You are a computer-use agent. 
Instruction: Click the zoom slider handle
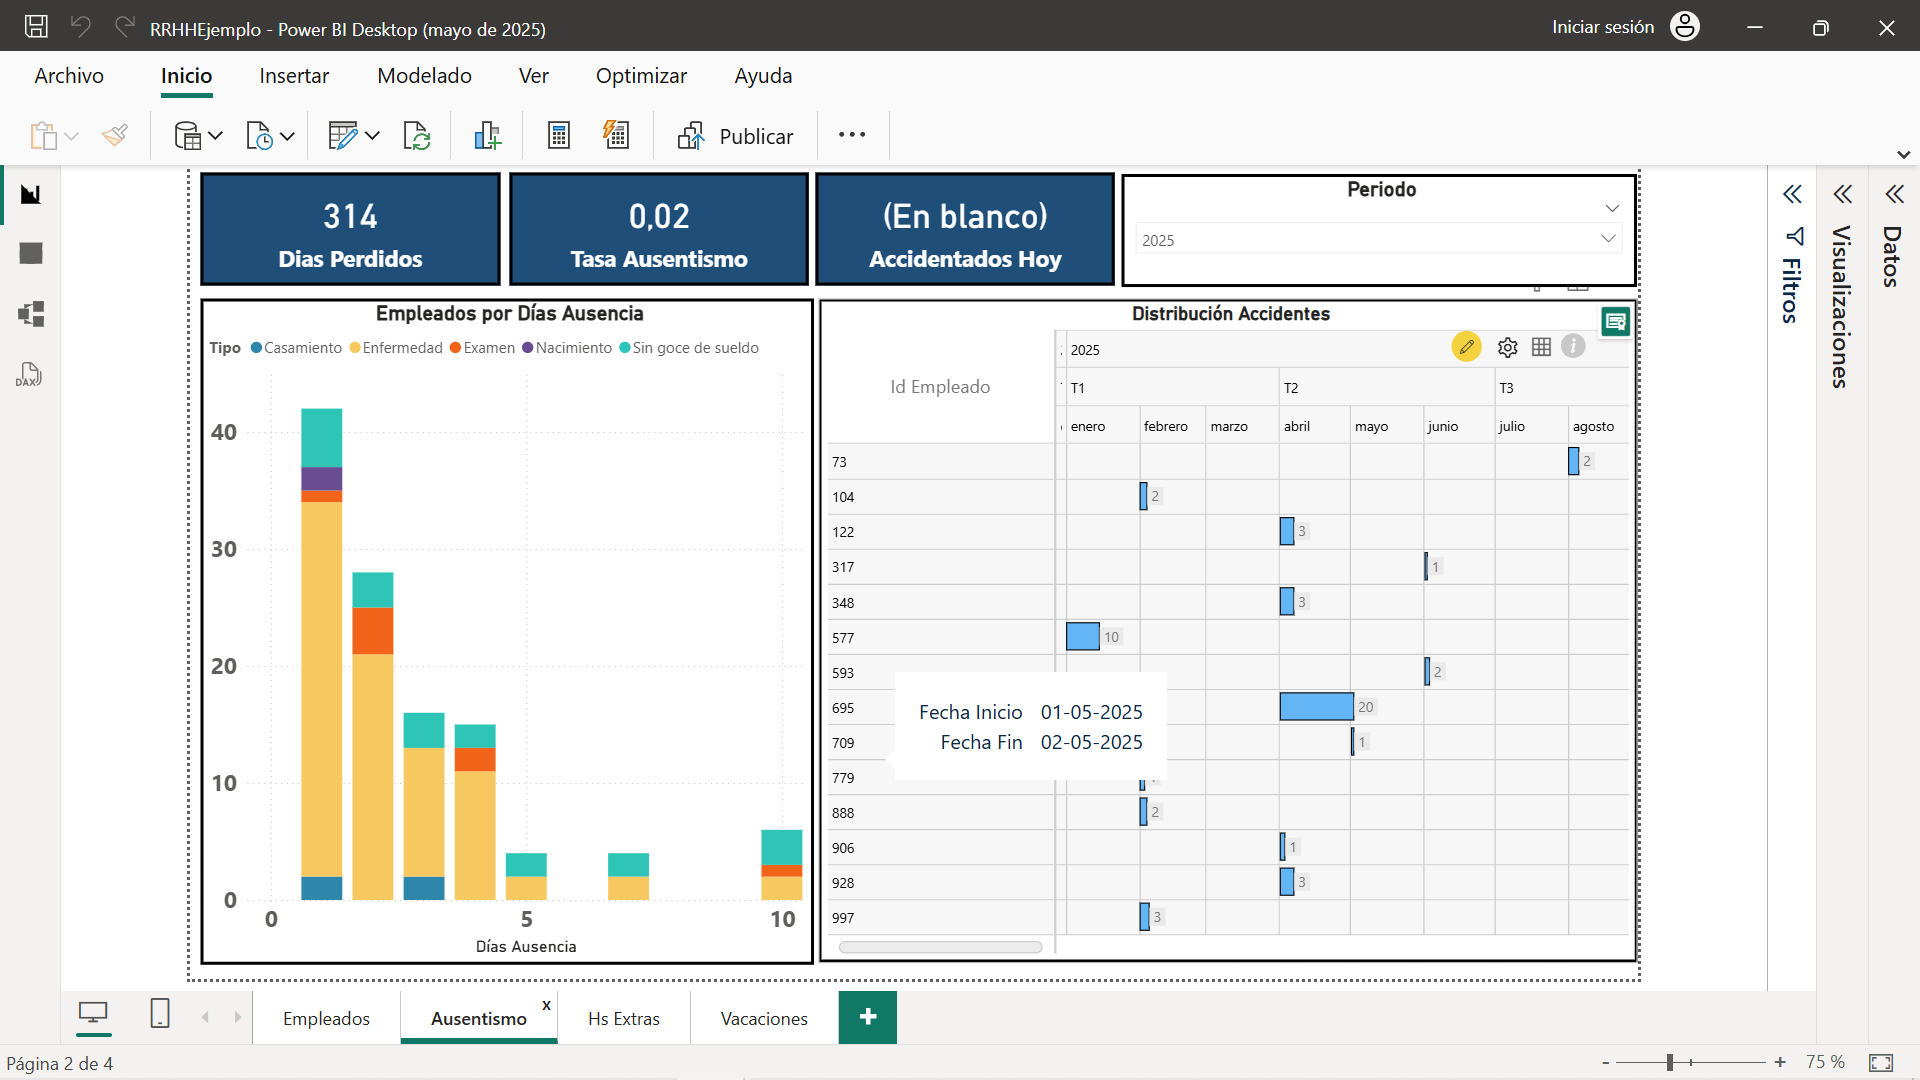[x=1670, y=1062]
